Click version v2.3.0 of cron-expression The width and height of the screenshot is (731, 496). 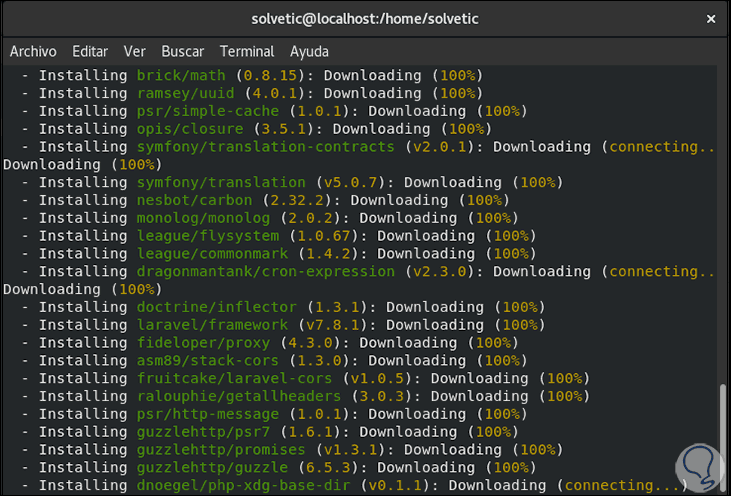tap(440, 271)
